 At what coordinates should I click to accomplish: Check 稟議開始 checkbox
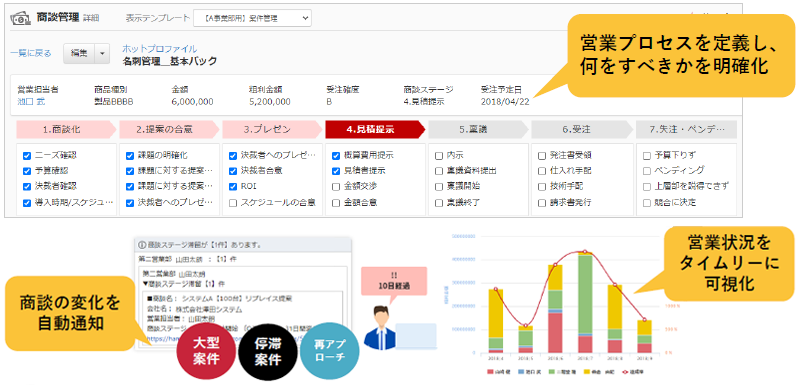click(439, 186)
